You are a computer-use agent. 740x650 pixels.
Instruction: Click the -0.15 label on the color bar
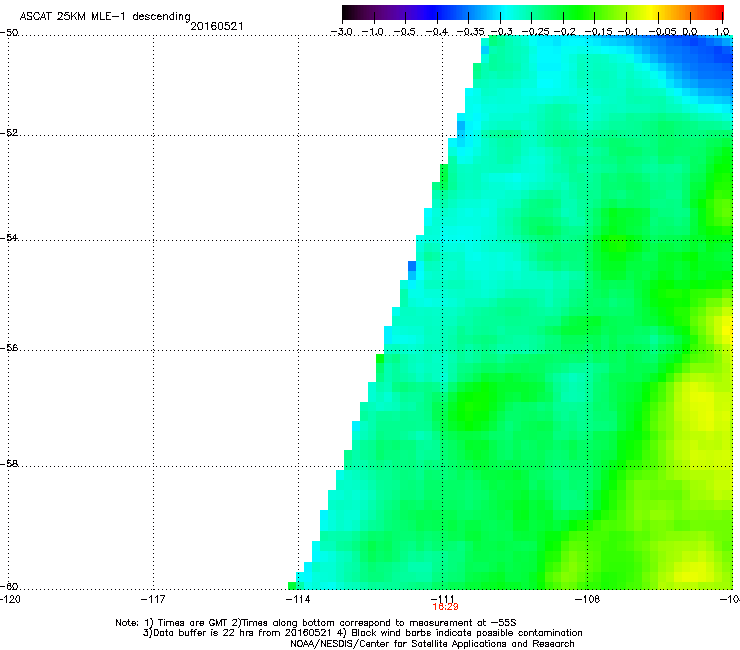598,32
